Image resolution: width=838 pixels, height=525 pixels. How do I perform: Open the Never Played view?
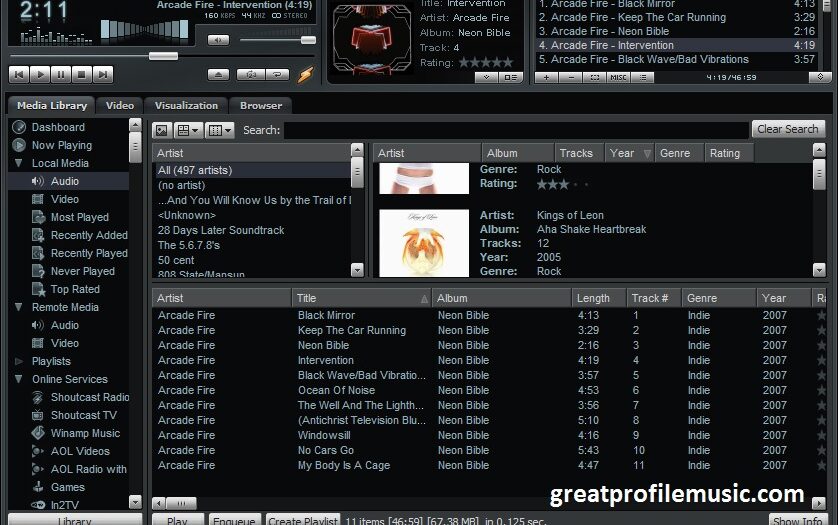(x=82, y=271)
